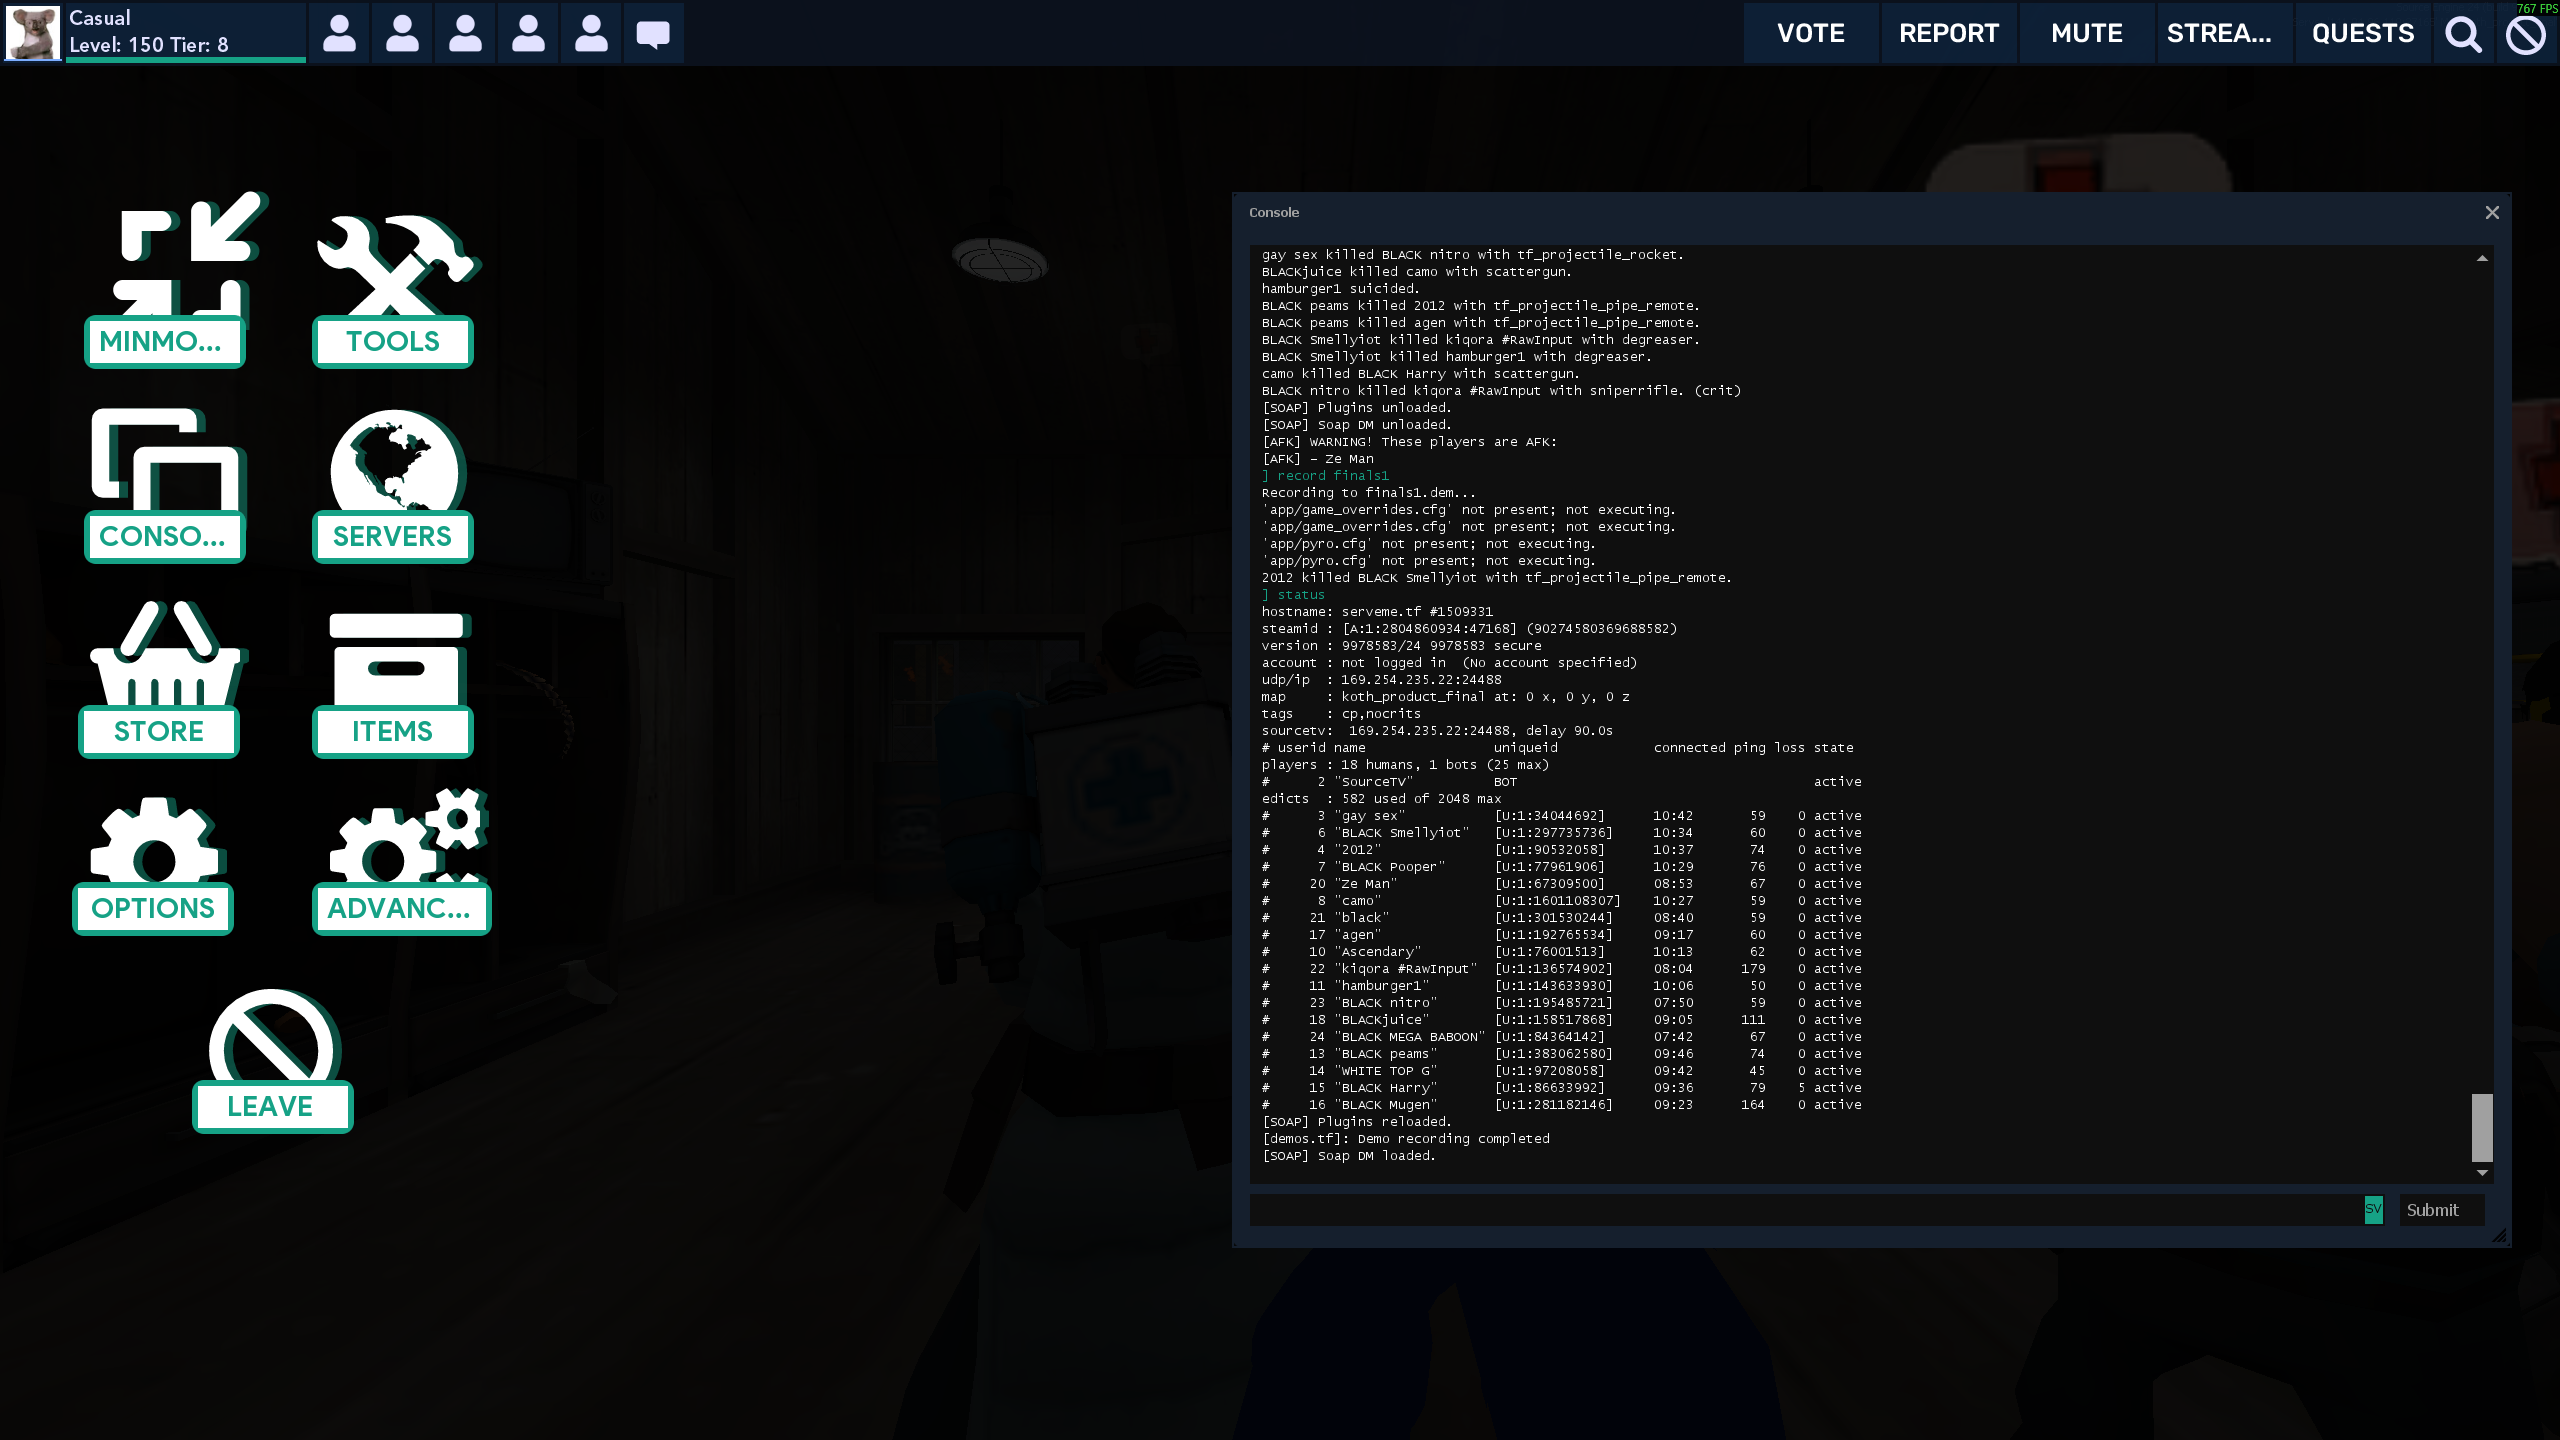Click the first party member slot

pos(340,34)
